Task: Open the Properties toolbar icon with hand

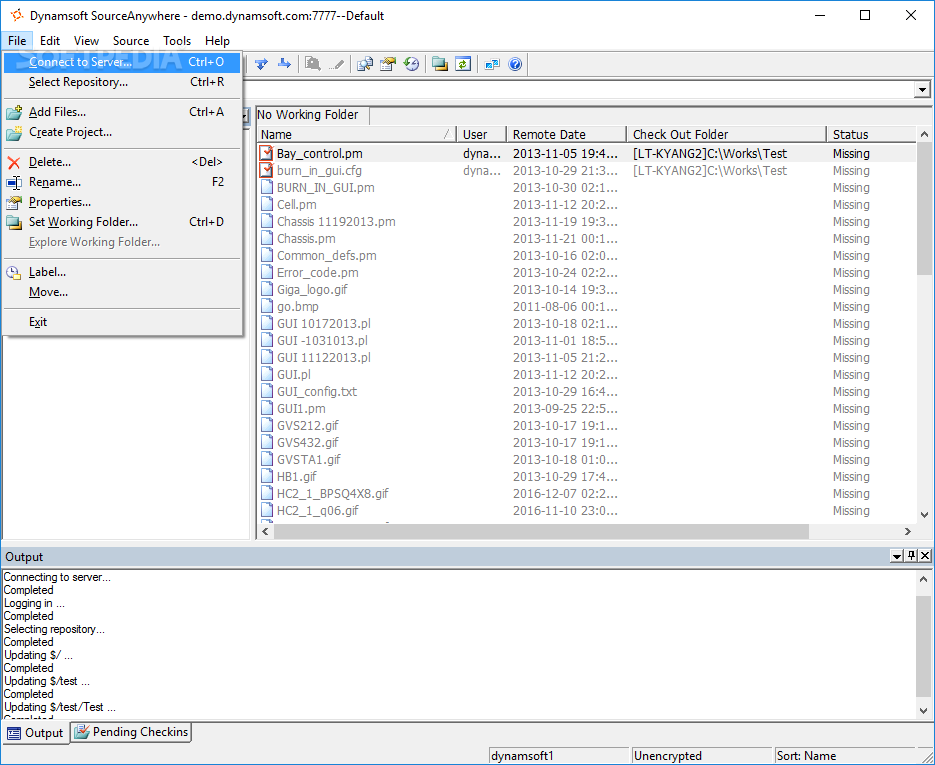Action: coord(388,64)
